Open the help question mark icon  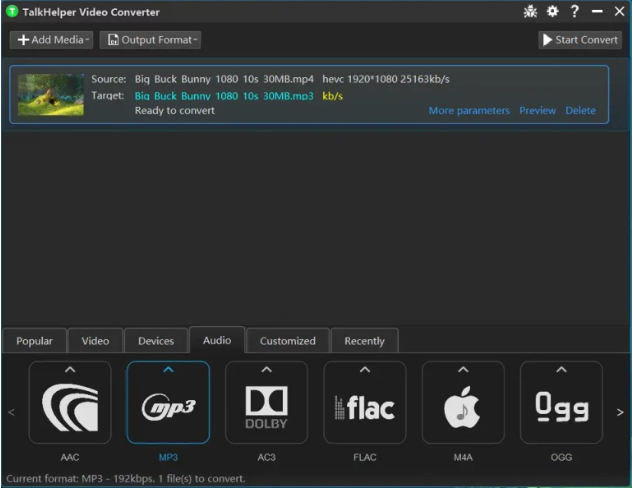coord(574,11)
